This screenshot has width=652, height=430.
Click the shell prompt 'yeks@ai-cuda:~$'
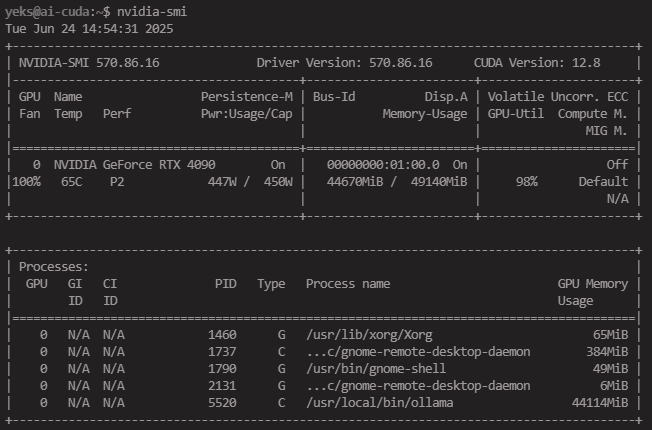pyautogui.click(x=57, y=12)
